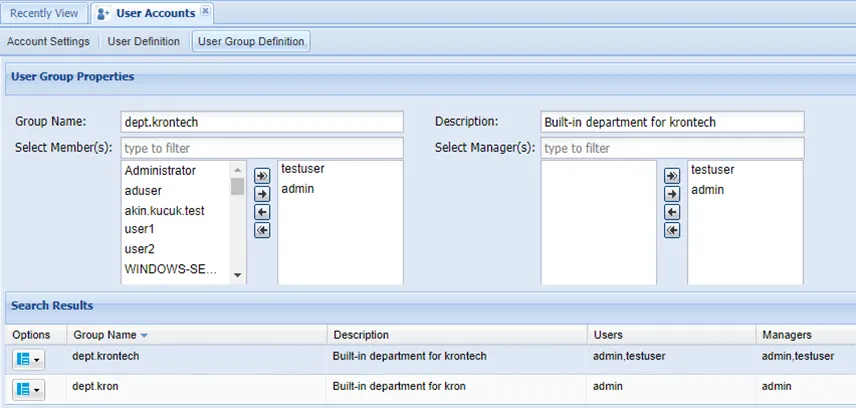Click the User Accounts tab icon
This screenshot has height=408, width=856.
pos(104,14)
